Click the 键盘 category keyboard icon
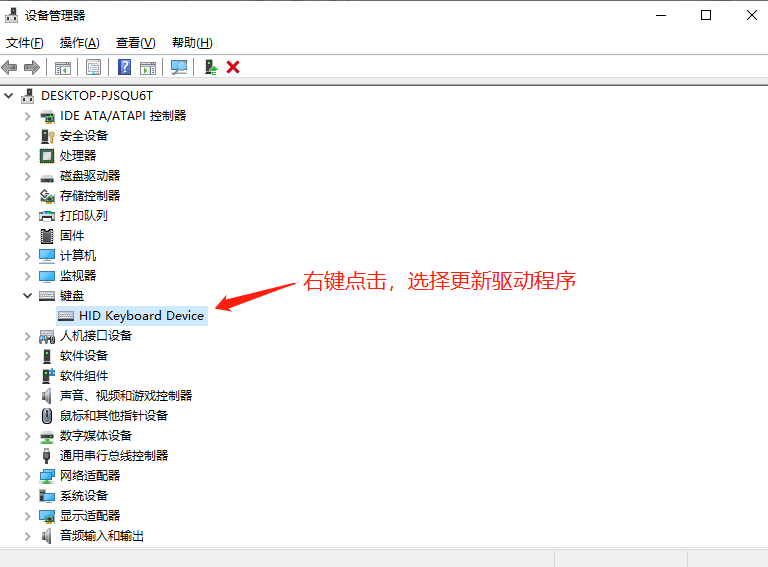 [47, 296]
